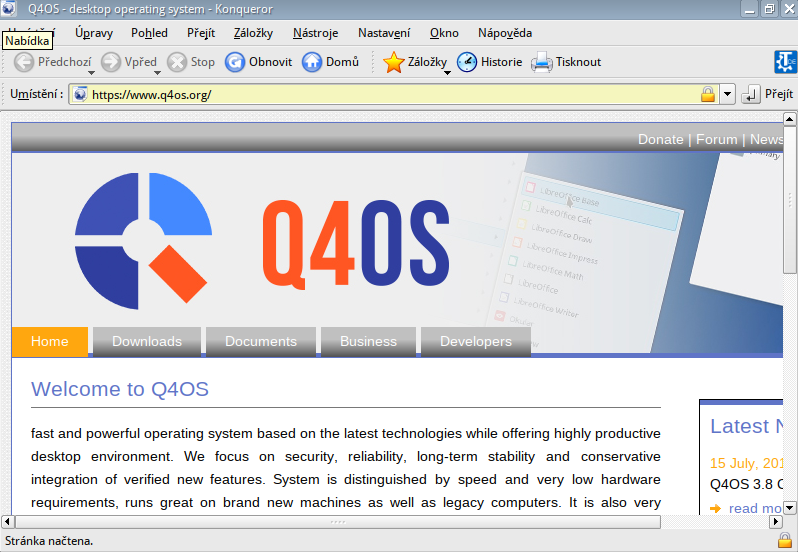Open the Developers page tab
This screenshot has height=552, width=798.
[476, 341]
